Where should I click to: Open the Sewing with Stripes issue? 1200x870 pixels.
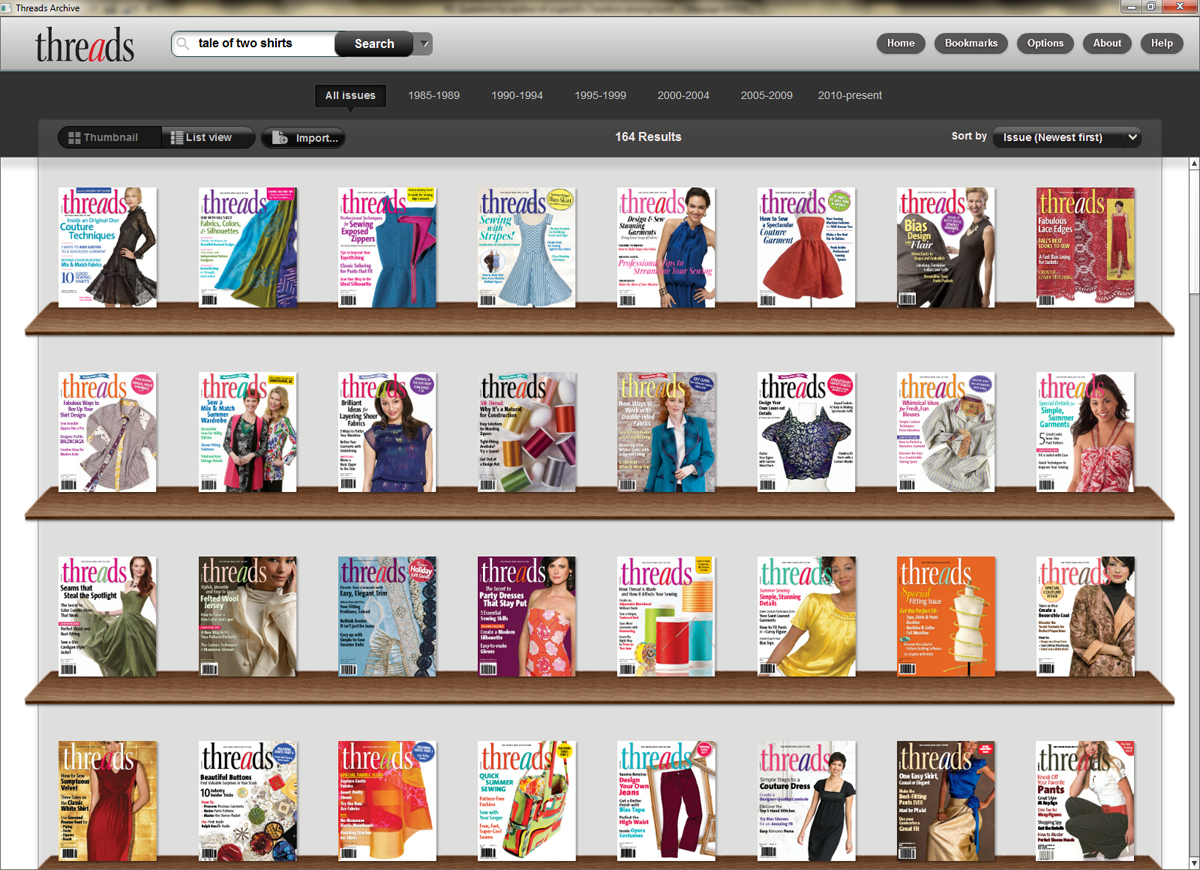(527, 247)
